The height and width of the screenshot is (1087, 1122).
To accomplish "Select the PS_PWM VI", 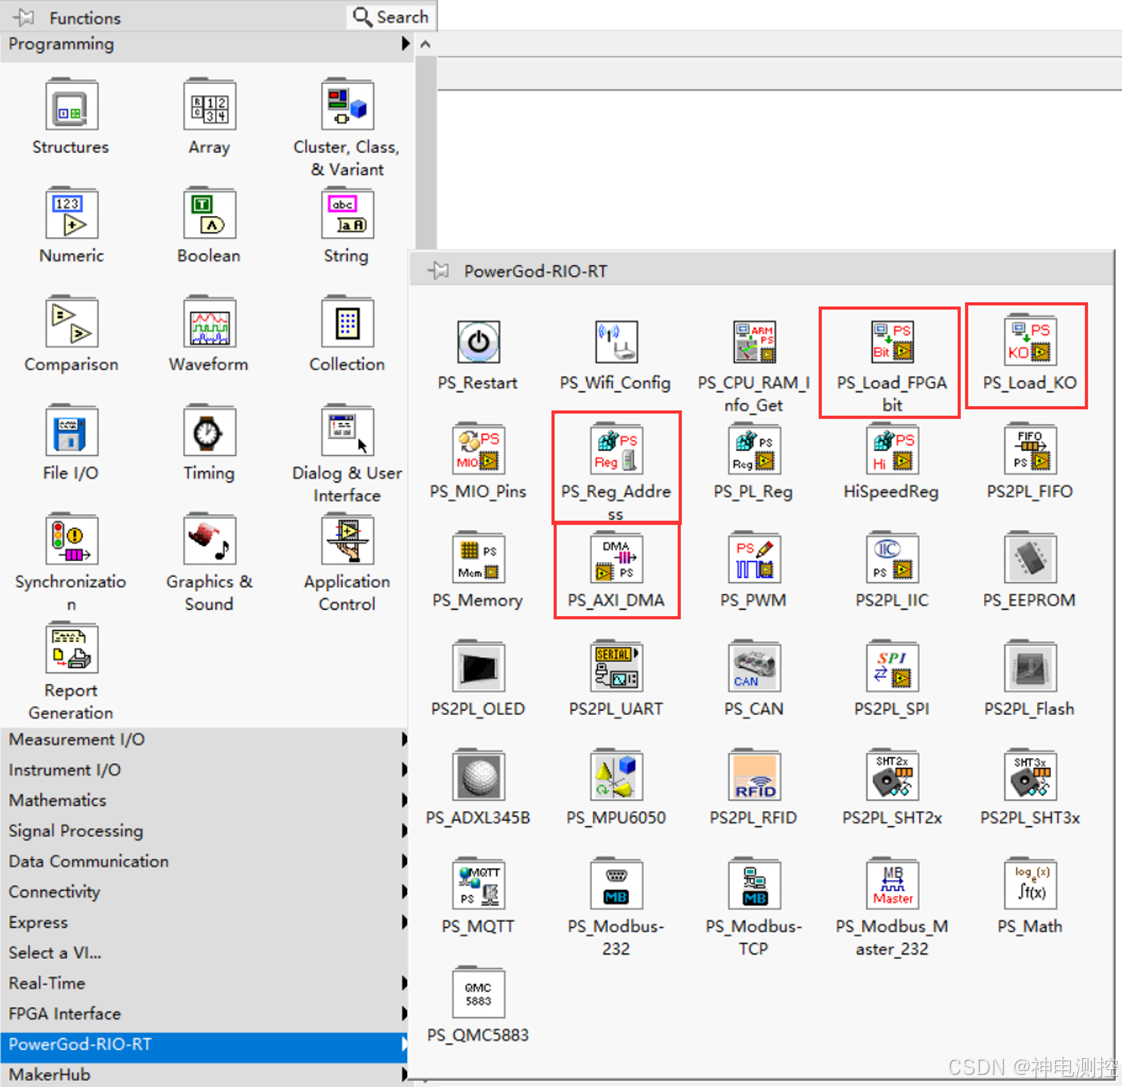I will coord(754,557).
